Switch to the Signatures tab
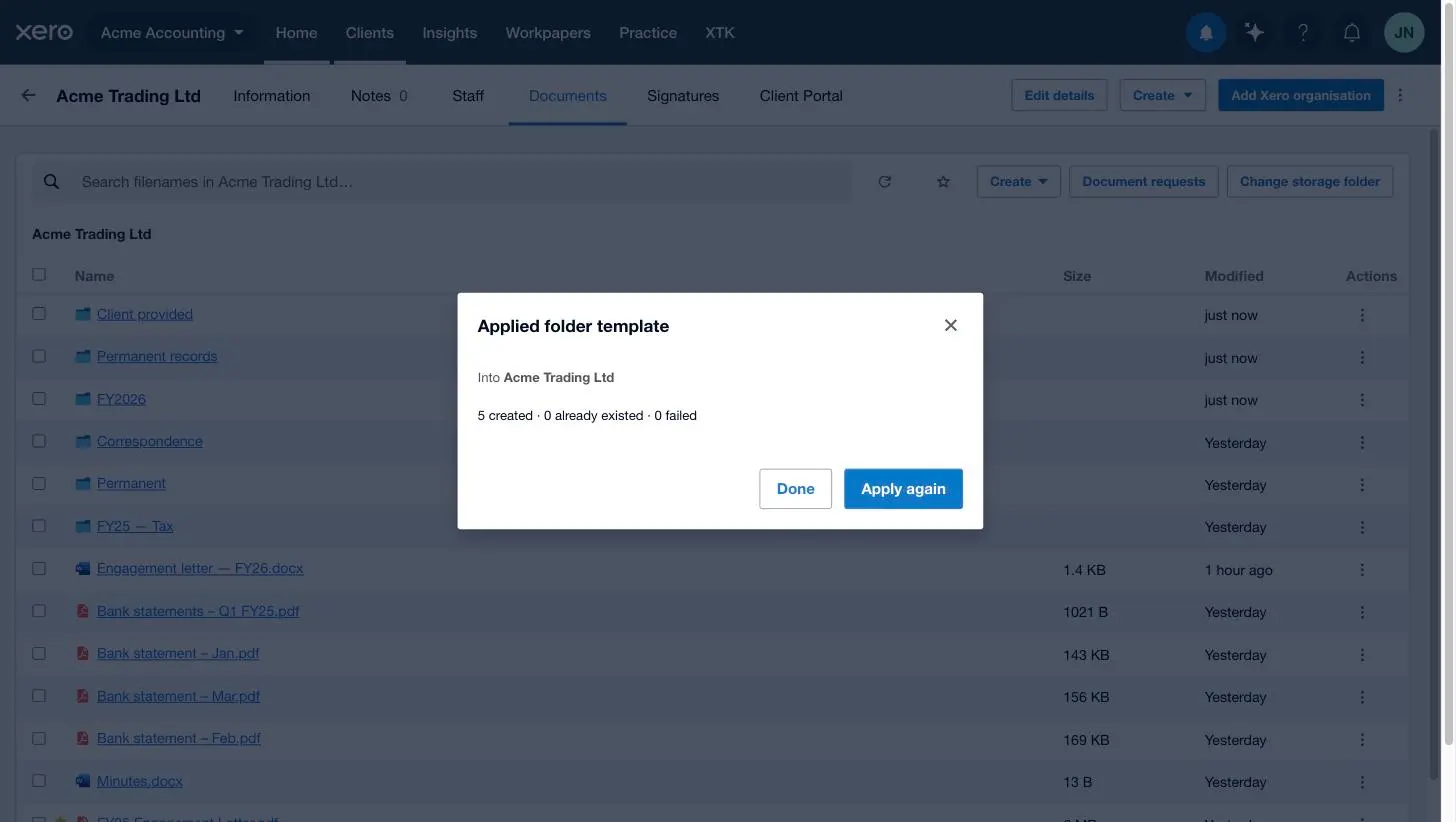This screenshot has height=822, width=1456. 683,96
